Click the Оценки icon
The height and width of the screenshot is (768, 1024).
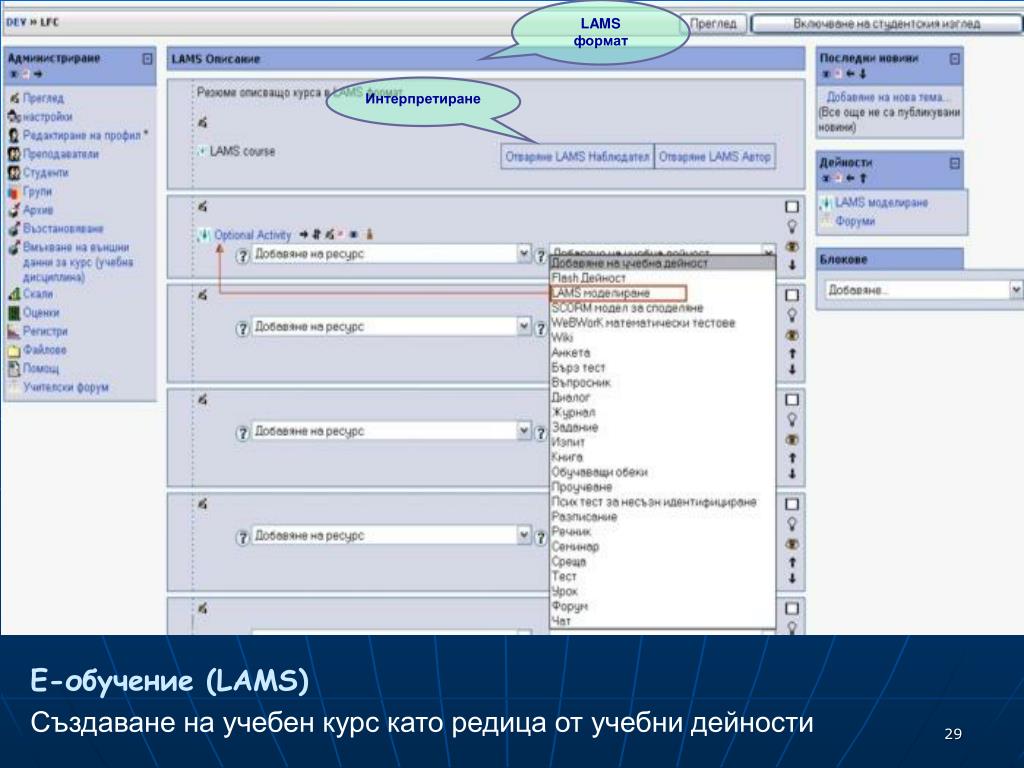(x=14, y=313)
